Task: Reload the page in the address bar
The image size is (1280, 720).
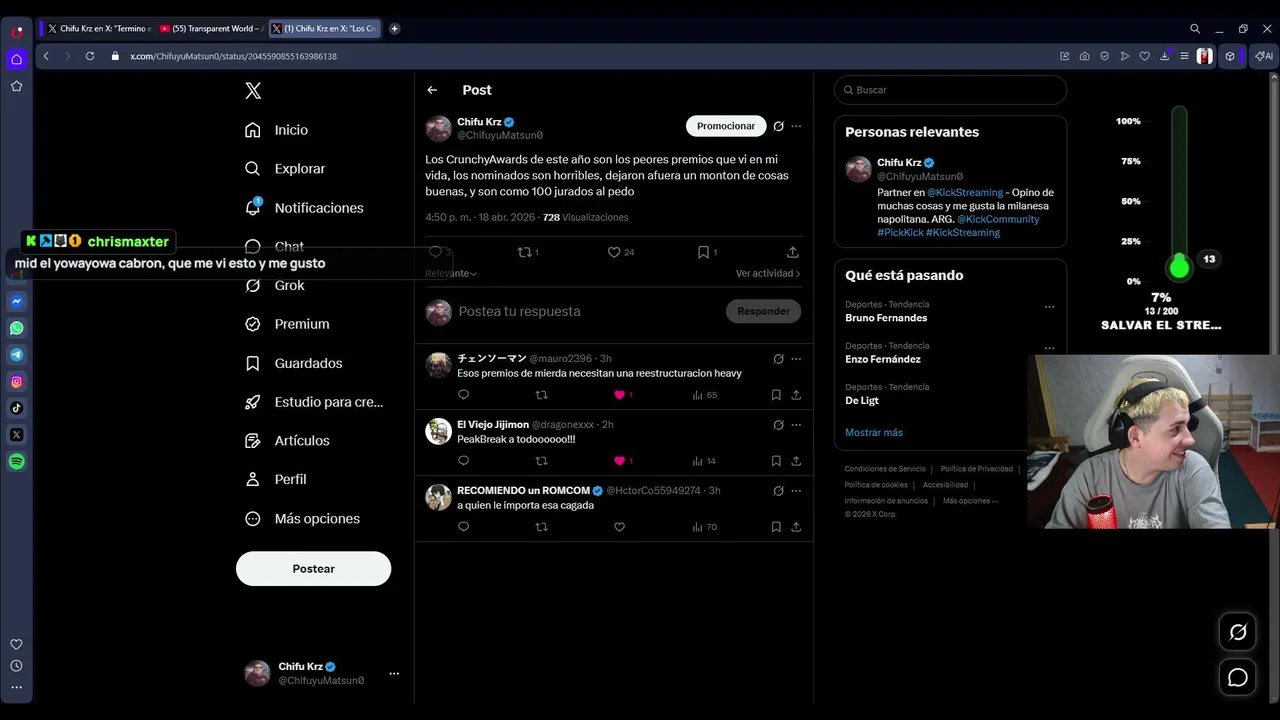Action: click(89, 56)
